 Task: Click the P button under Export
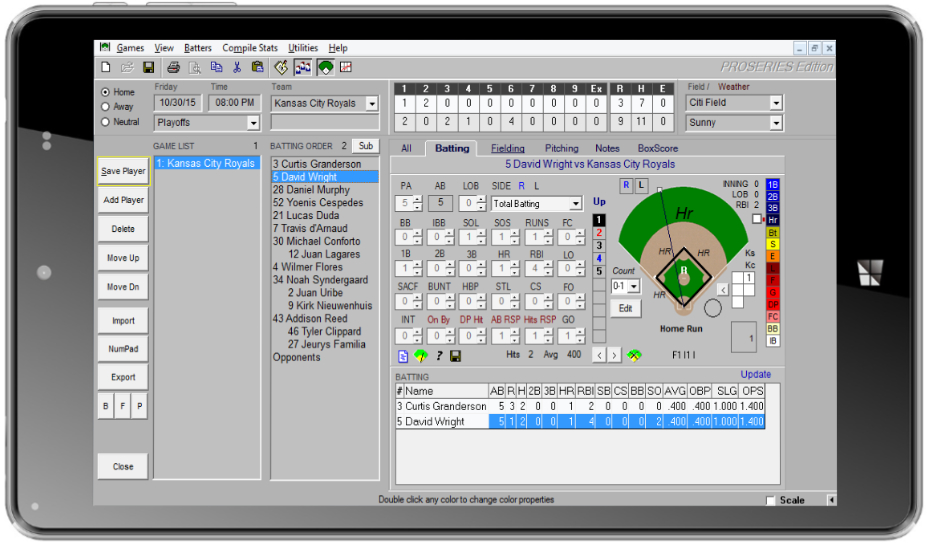click(139, 406)
